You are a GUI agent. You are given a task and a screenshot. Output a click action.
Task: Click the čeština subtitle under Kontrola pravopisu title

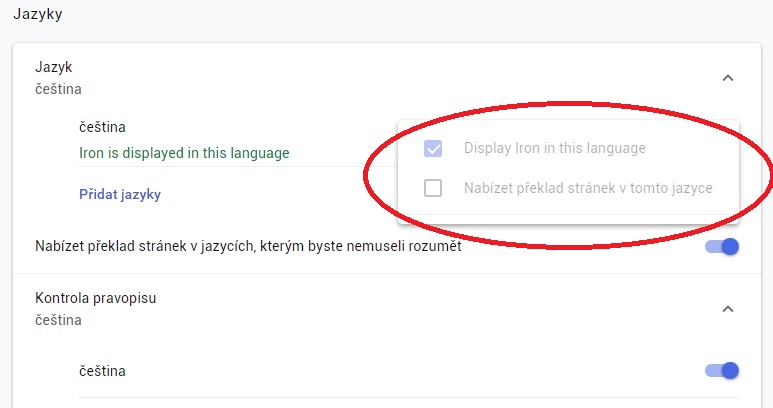click(58, 321)
